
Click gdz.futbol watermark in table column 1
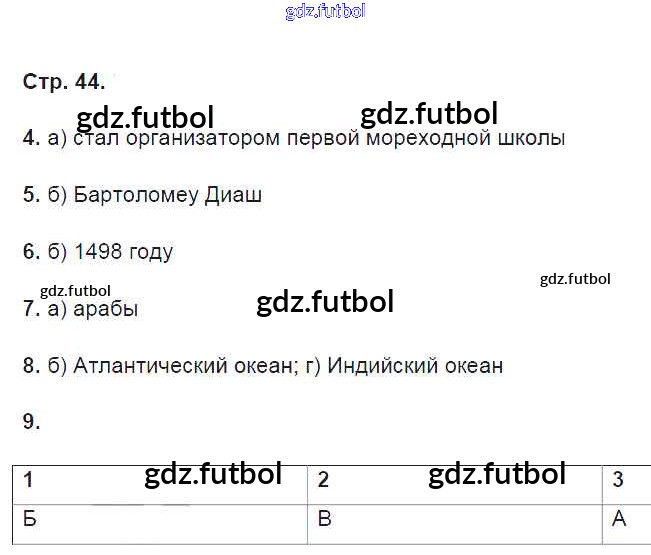click(213, 473)
